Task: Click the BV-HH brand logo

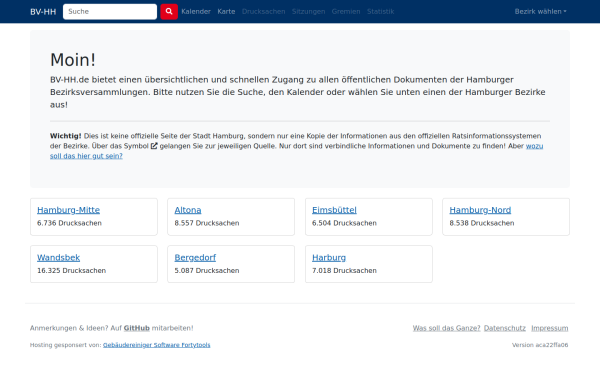Action: pyautogui.click(x=43, y=12)
